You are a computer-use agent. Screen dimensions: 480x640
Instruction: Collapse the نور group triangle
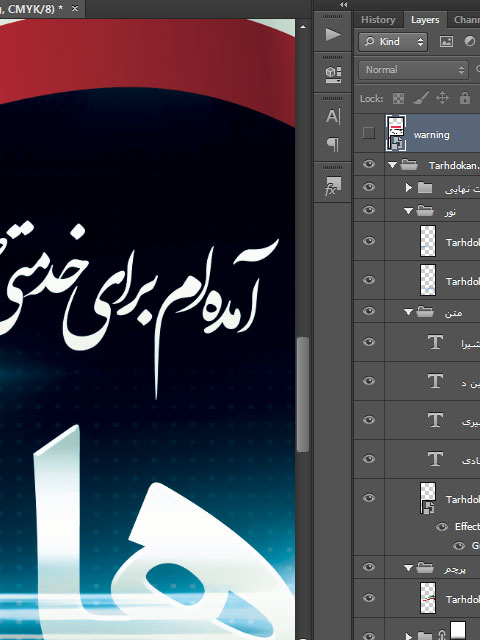point(408,211)
